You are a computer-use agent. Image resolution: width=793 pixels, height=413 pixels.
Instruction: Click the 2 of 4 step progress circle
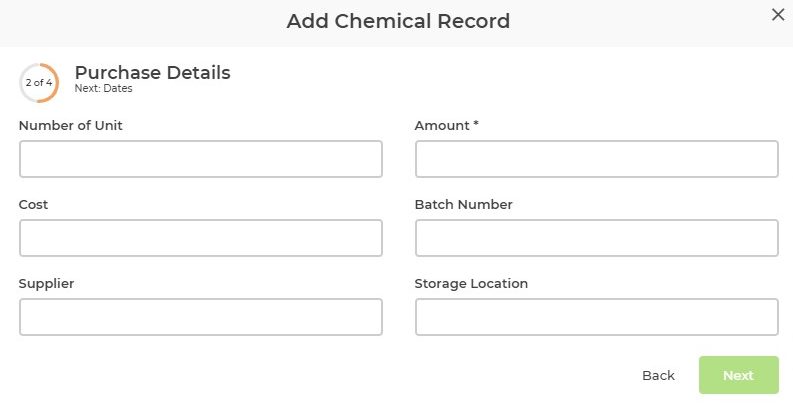click(39, 83)
